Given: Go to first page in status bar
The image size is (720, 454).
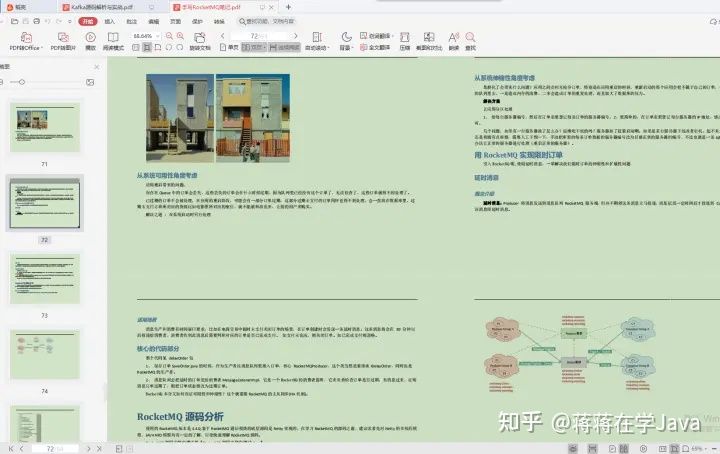Looking at the screenshot, I should 11,448.
